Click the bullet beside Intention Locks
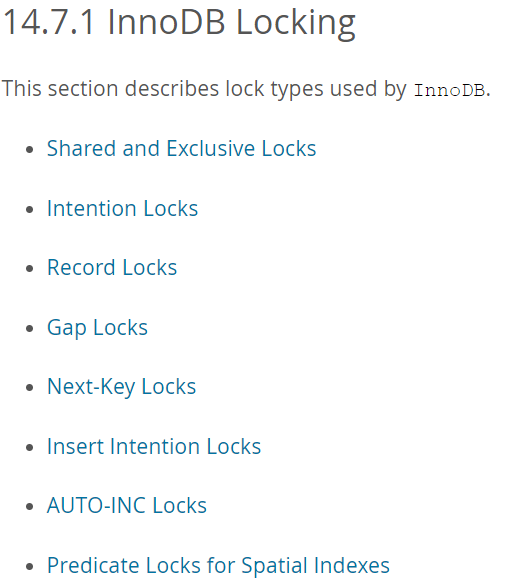510x579 pixels. [x=30, y=209]
